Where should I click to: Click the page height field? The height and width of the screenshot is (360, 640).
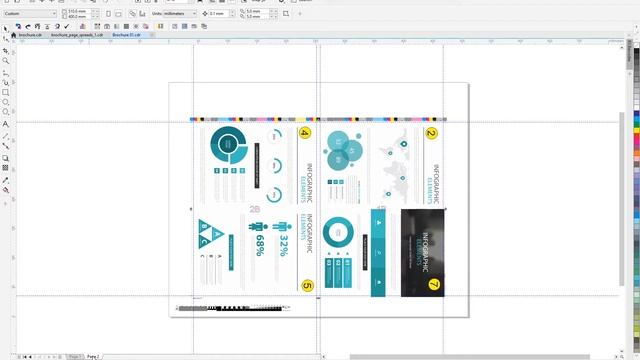(79, 16)
